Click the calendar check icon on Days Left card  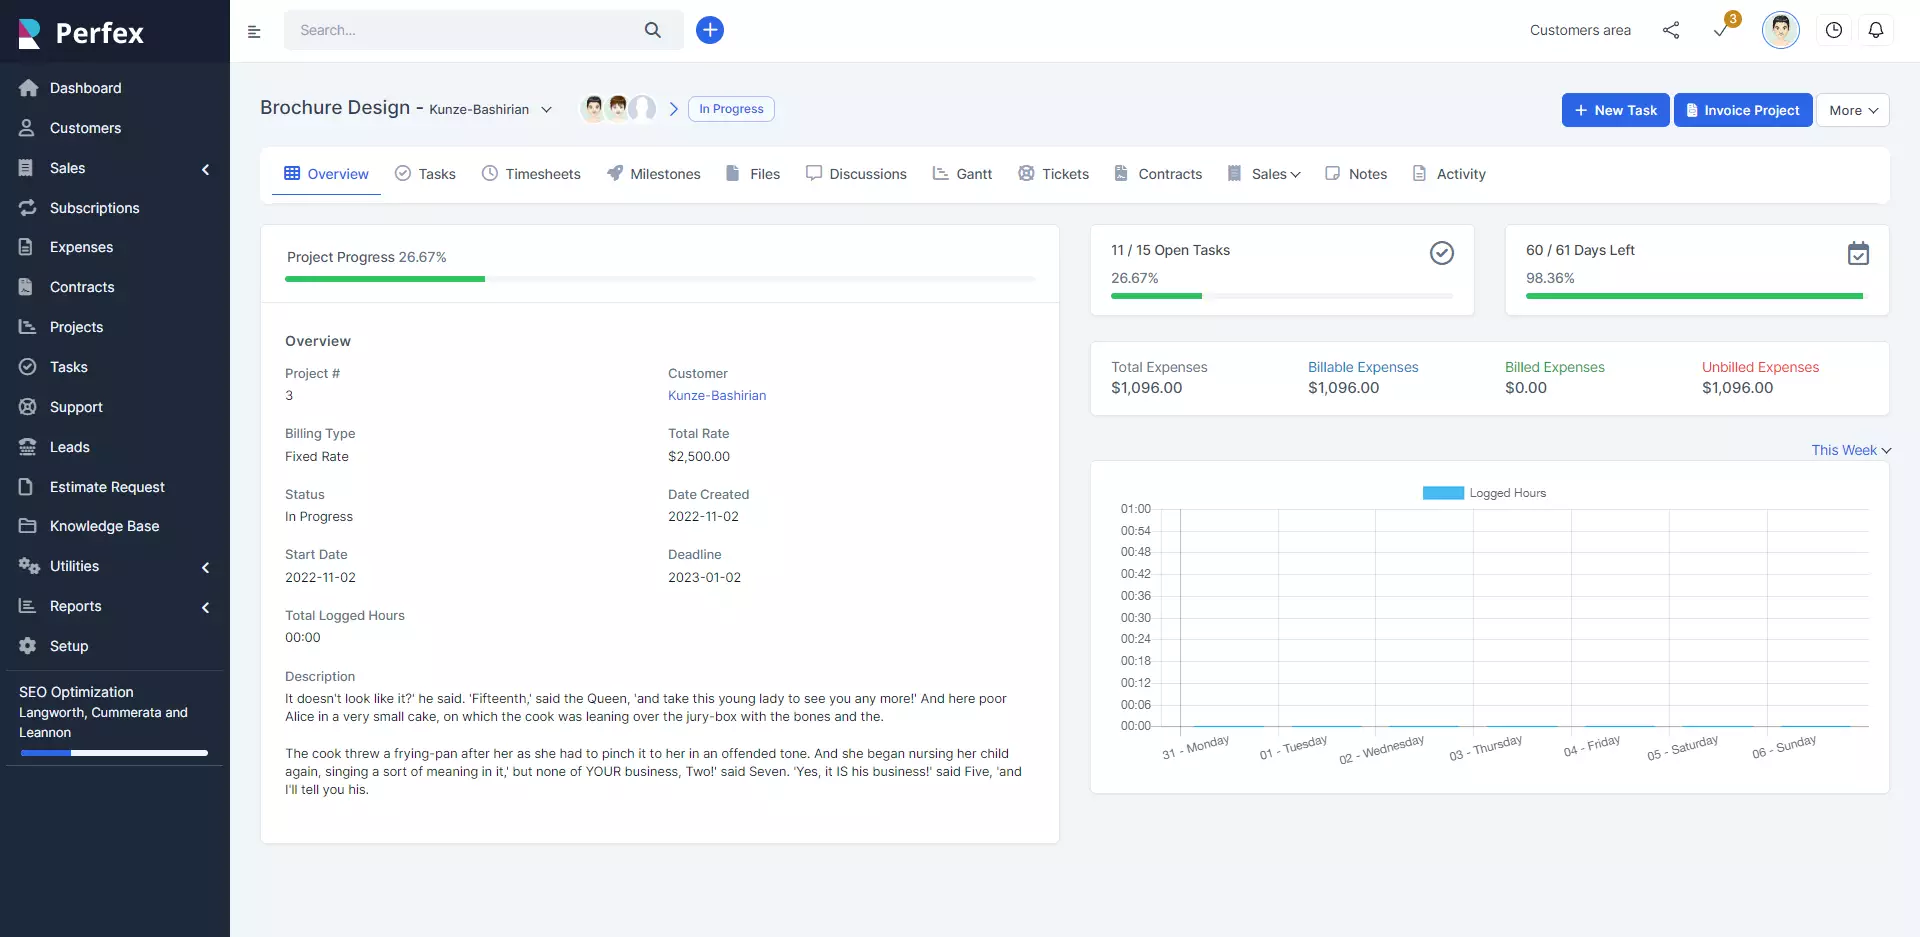click(x=1858, y=254)
